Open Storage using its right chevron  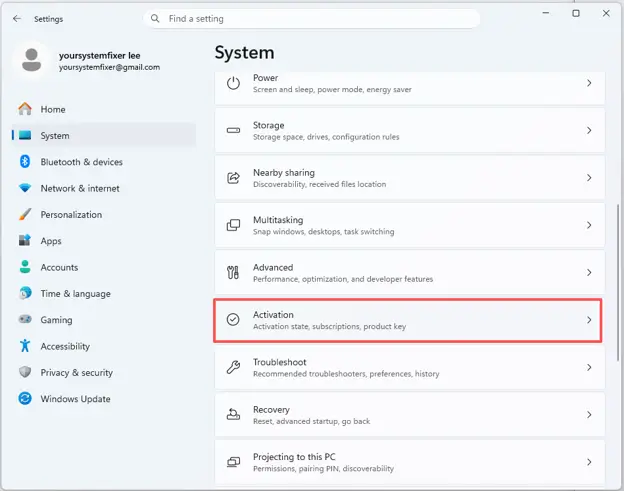coord(589,130)
